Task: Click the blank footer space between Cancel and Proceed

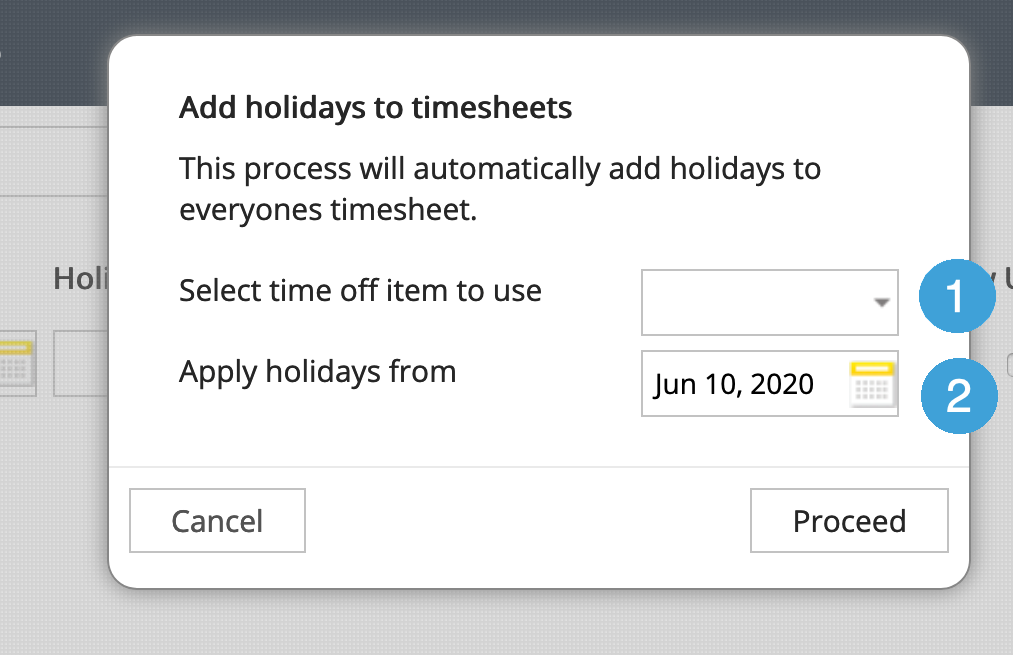Action: pyautogui.click(x=527, y=520)
